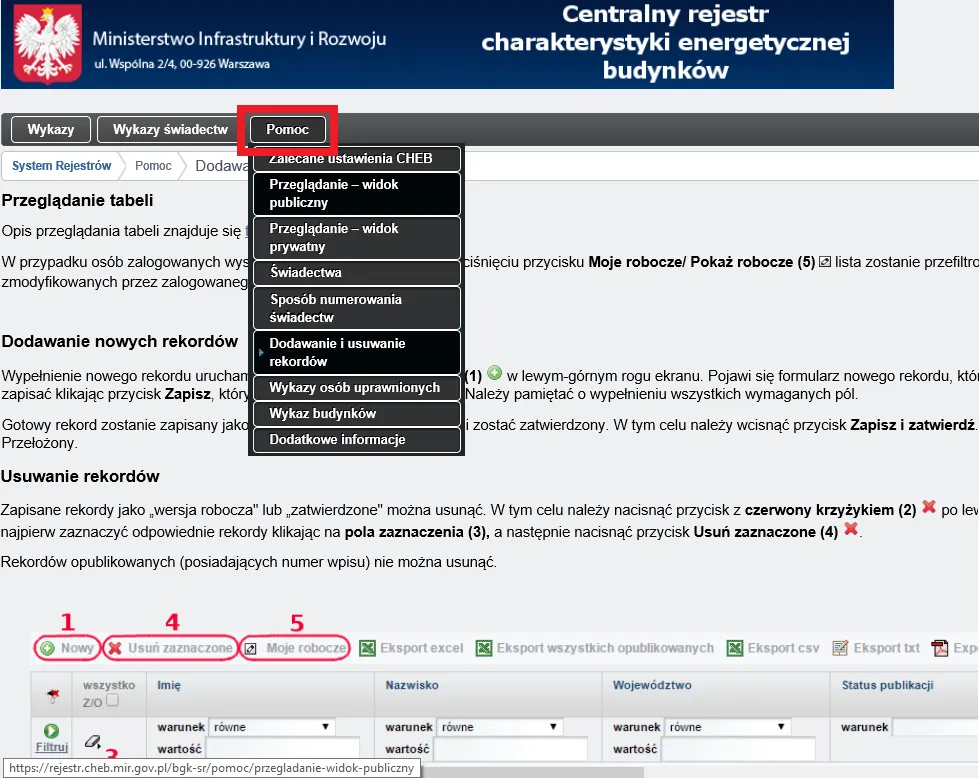The width and height of the screenshot is (979, 778).
Task: Click the Eksport txt notepad icon
Action: point(840,648)
